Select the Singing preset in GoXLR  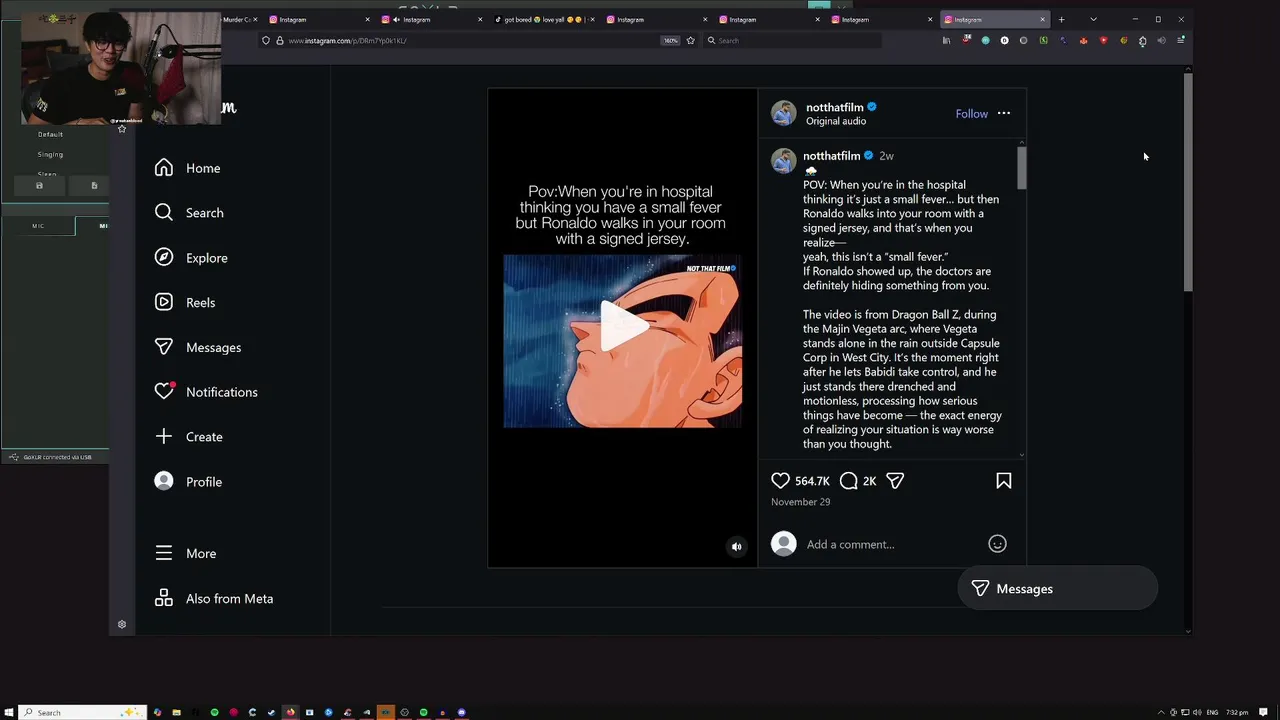(50, 154)
